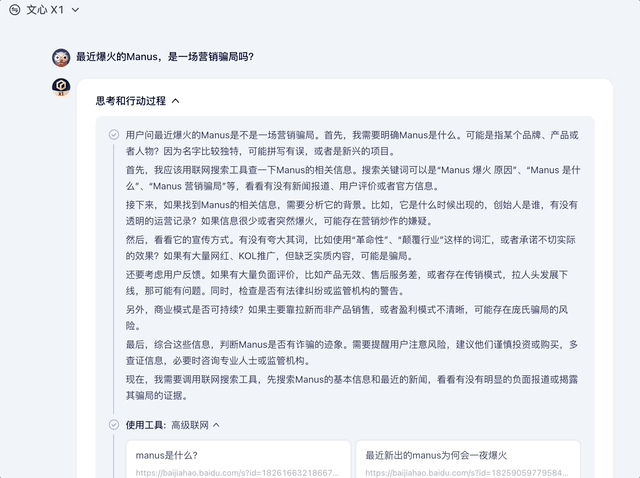Click the 思考和行动过程 heading
Viewport: 640px width, 478px height.
[x=131, y=101]
